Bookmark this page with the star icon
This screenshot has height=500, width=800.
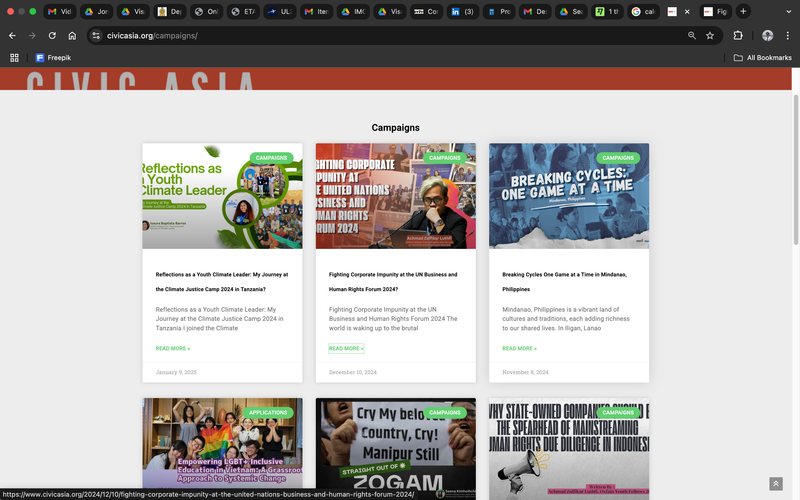[710, 35]
